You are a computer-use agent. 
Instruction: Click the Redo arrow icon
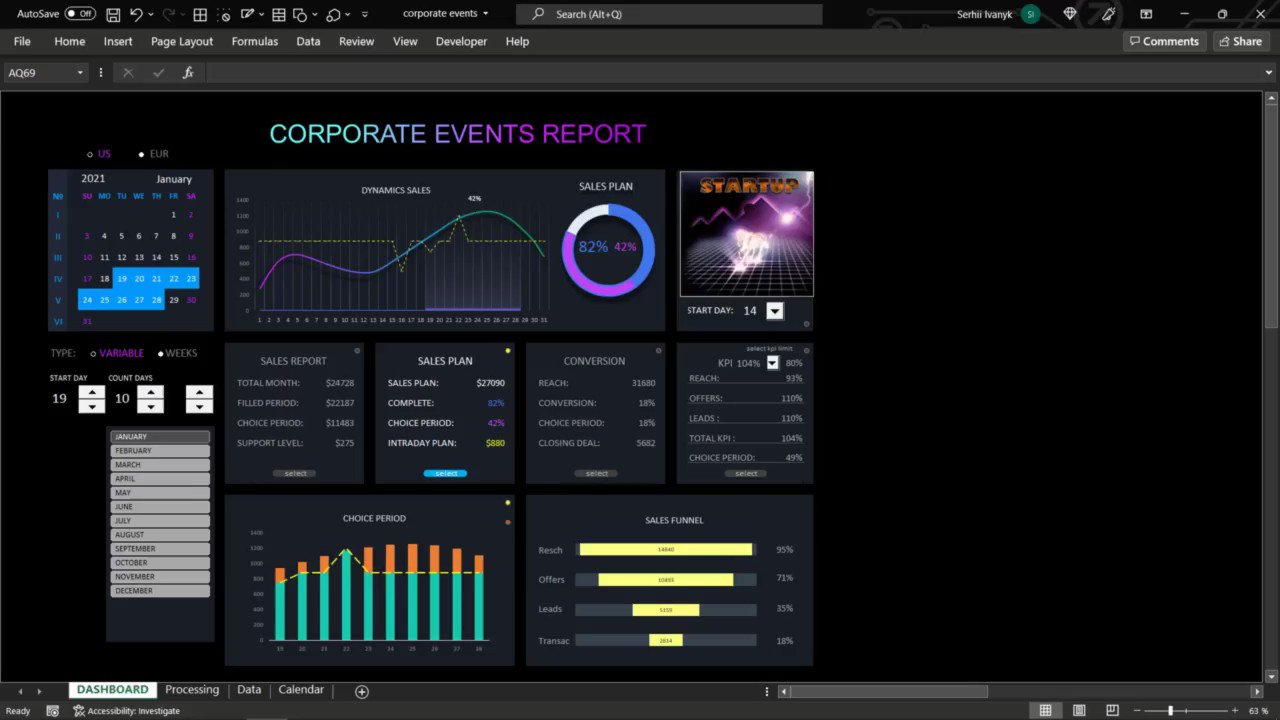pyautogui.click(x=167, y=14)
